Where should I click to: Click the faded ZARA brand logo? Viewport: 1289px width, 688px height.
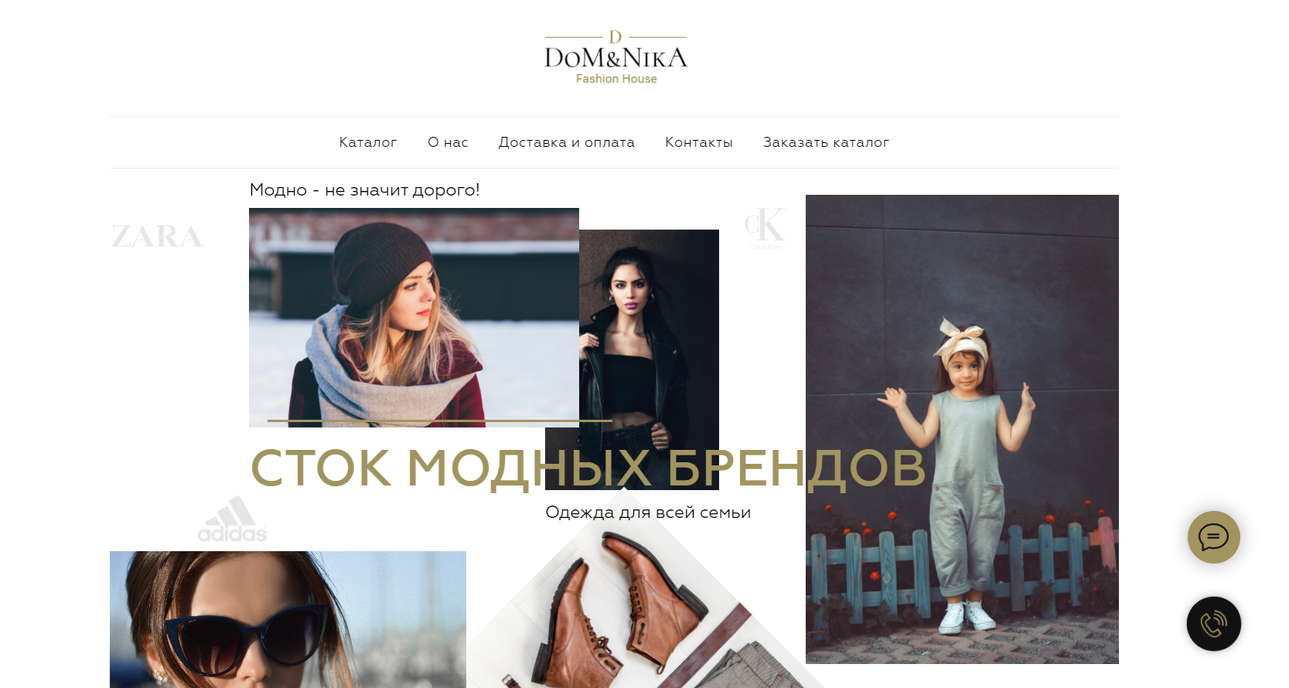[157, 237]
